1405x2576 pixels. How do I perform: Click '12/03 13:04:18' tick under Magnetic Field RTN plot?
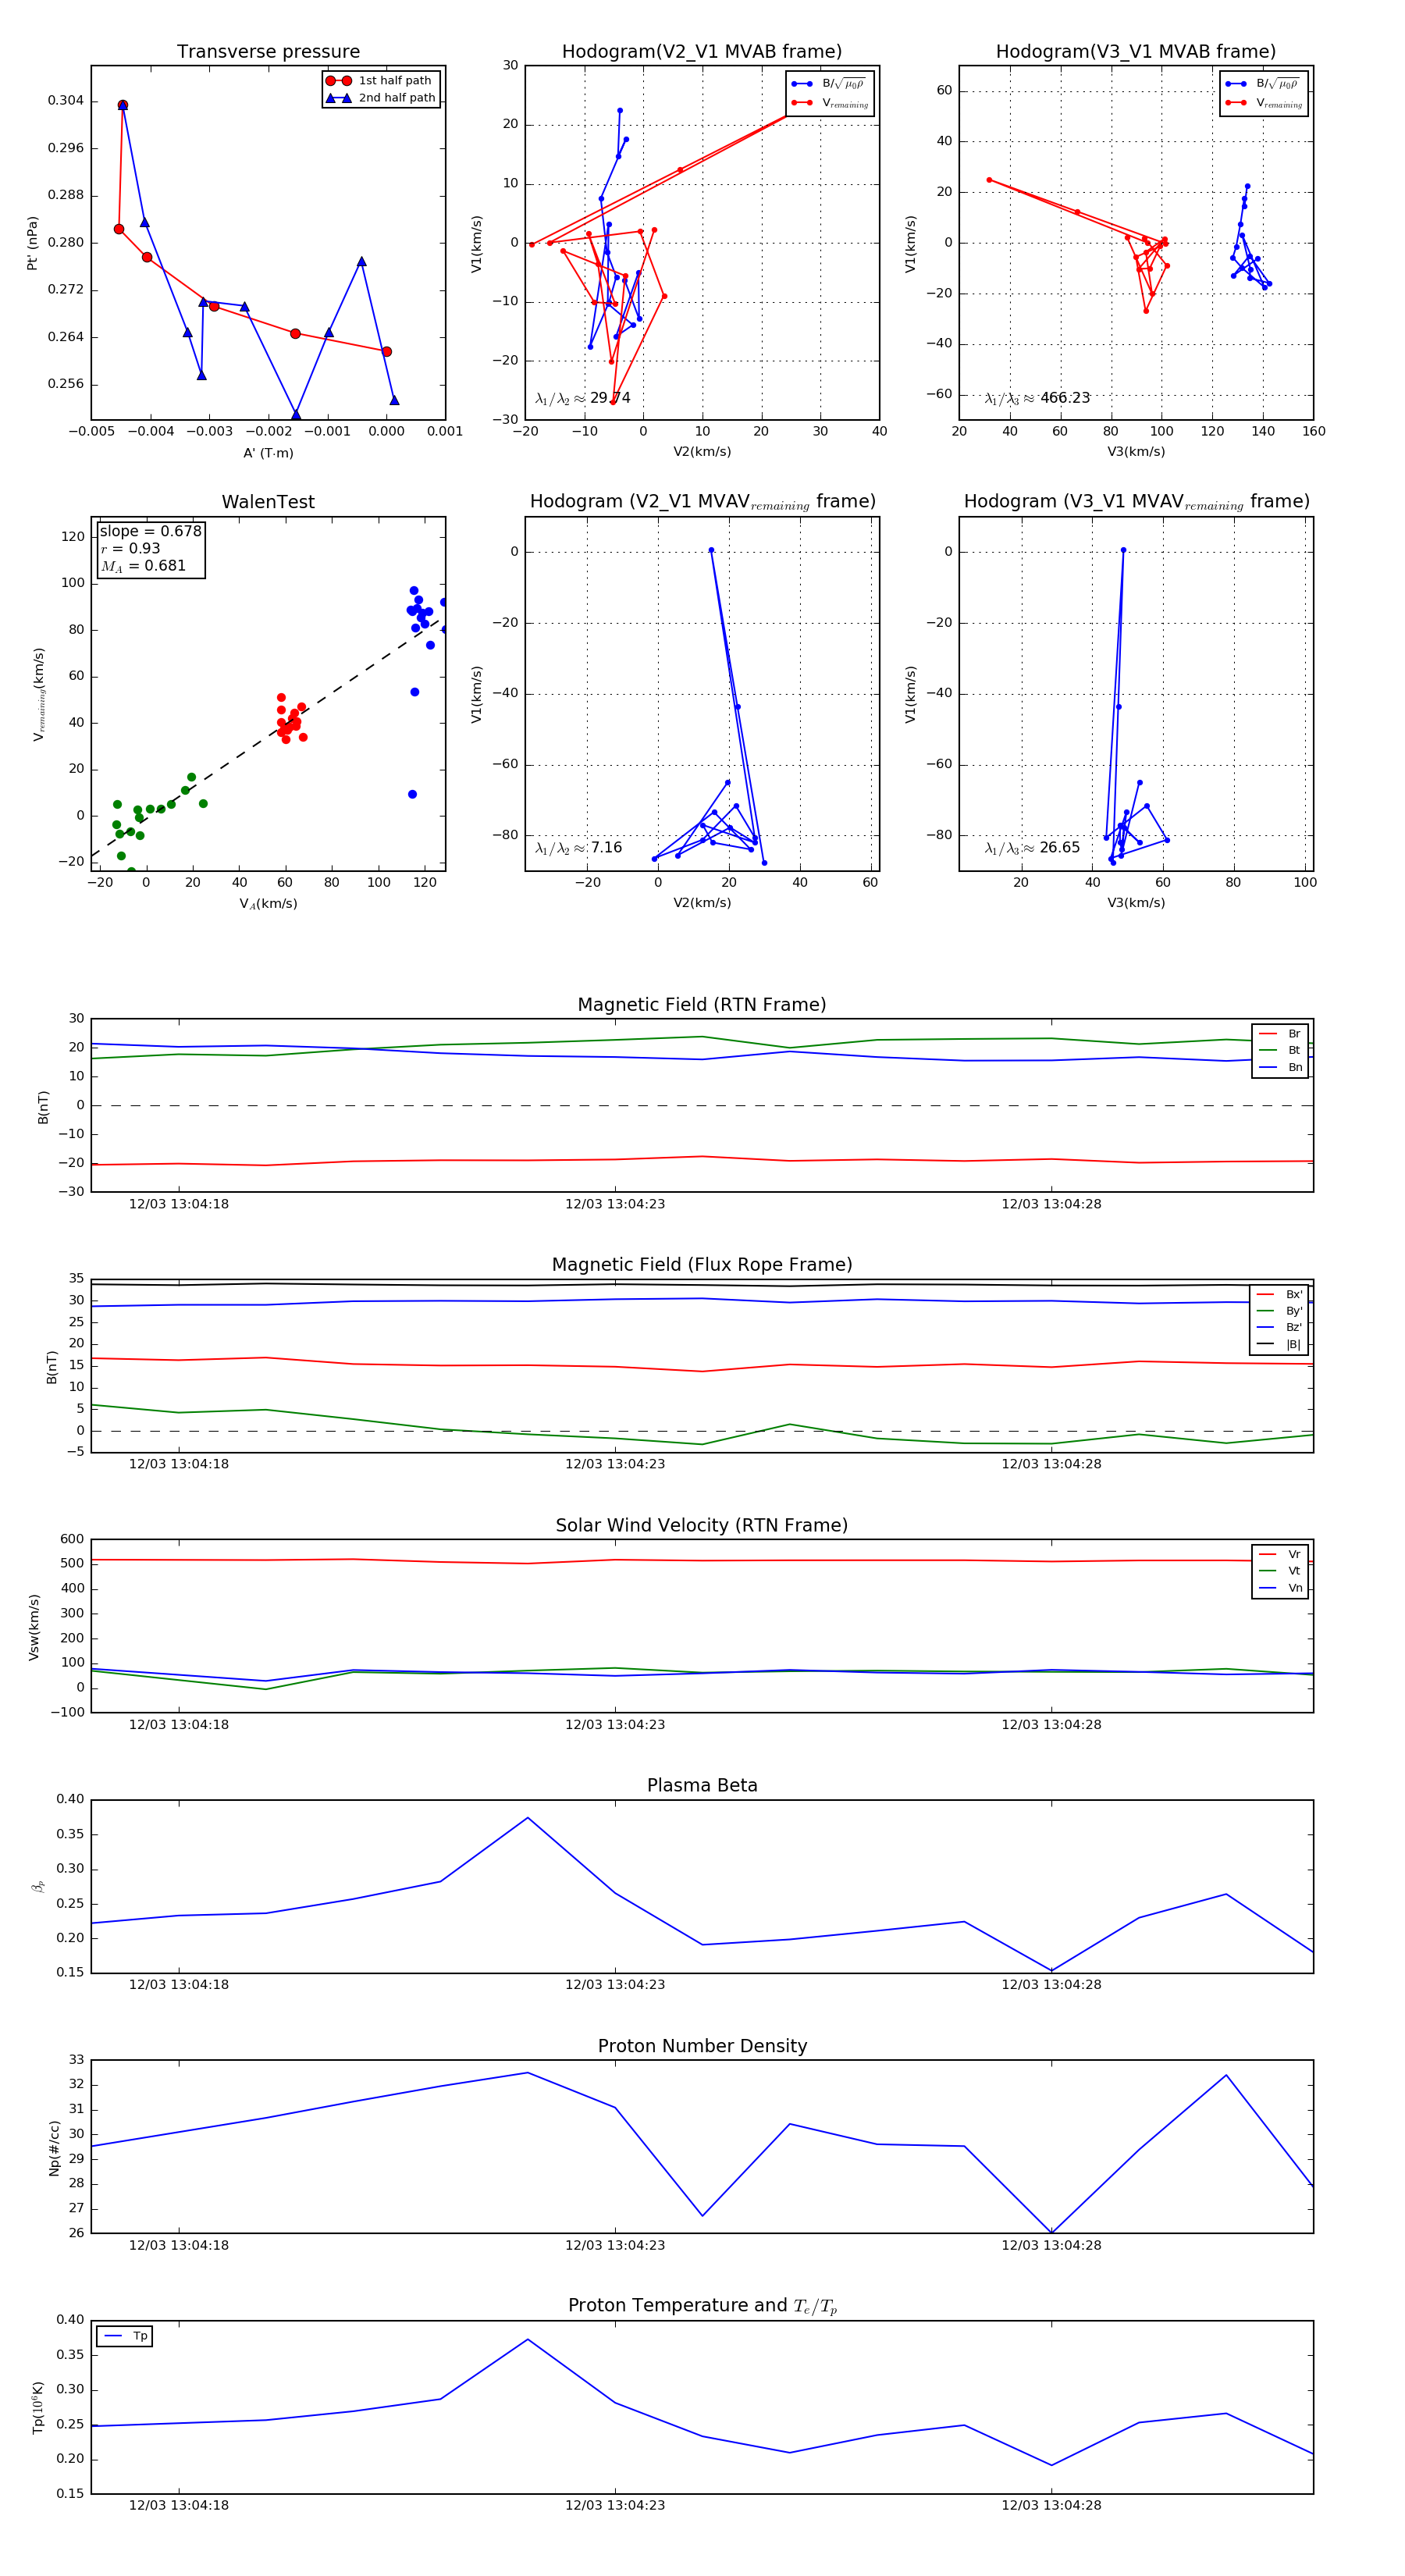pyautogui.click(x=179, y=1204)
